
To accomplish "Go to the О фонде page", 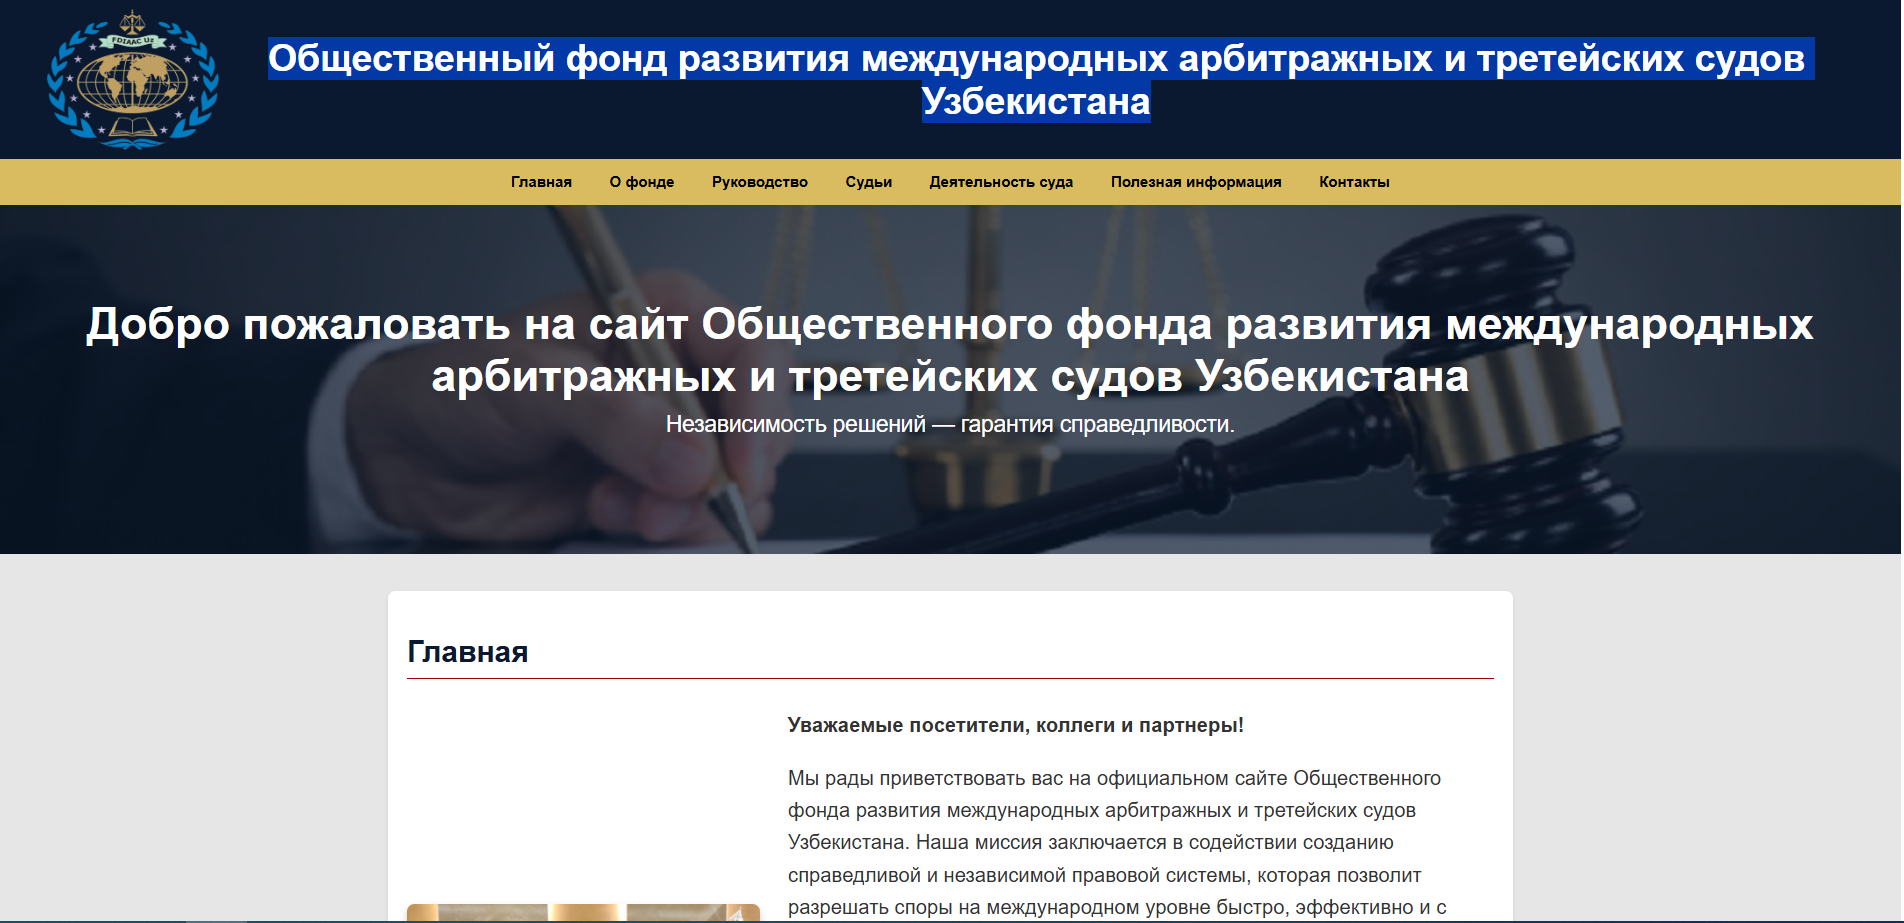I will 641,182.
